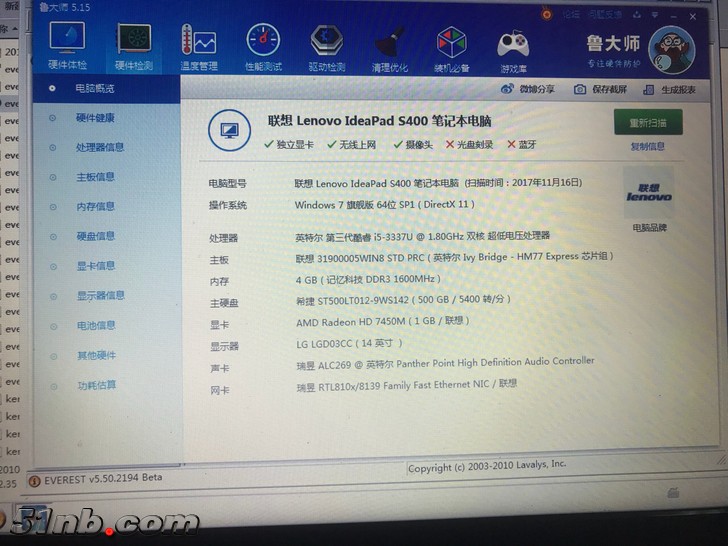This screenshot has width=728, height=546.
Task: Select 硬件健康 in the sidebar
Action: coord(95,118)
